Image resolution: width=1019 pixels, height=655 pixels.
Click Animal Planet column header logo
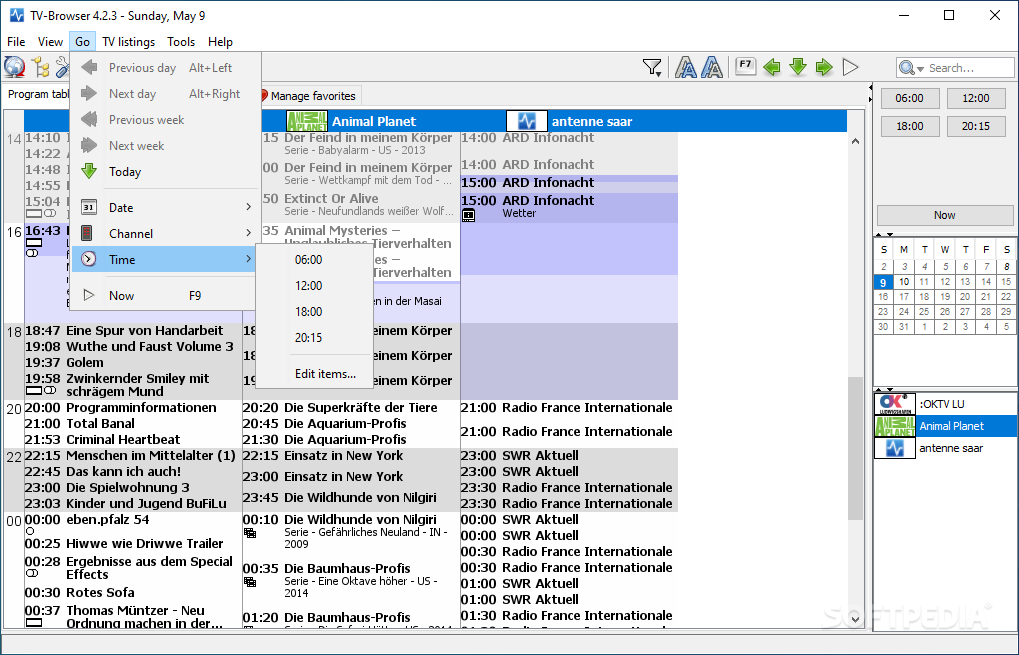tap(307, 121)
